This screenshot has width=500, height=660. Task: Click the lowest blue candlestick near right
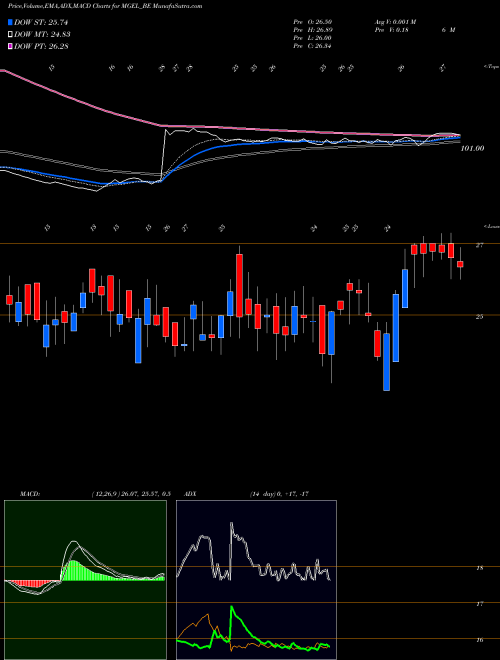pyautogui.click(x=386, y=362)
